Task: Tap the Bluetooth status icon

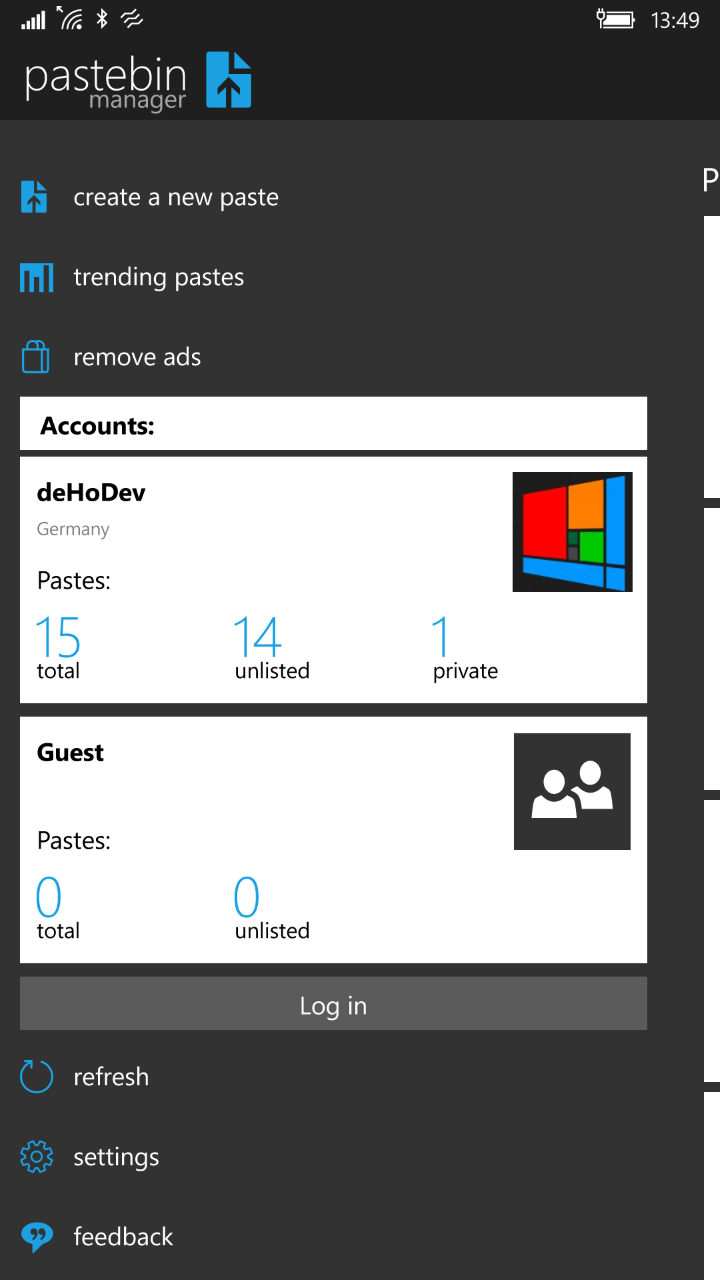Action: (x=102, y=19)
